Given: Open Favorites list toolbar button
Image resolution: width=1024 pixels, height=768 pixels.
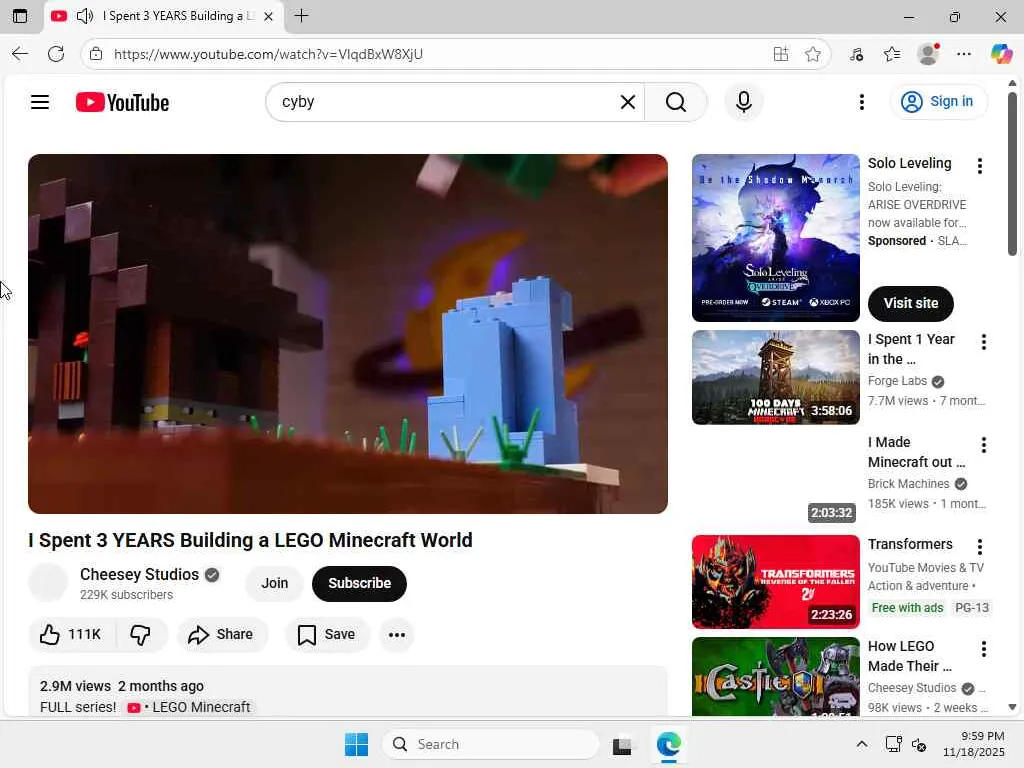Looking at the screenshot, I should 892,54.
